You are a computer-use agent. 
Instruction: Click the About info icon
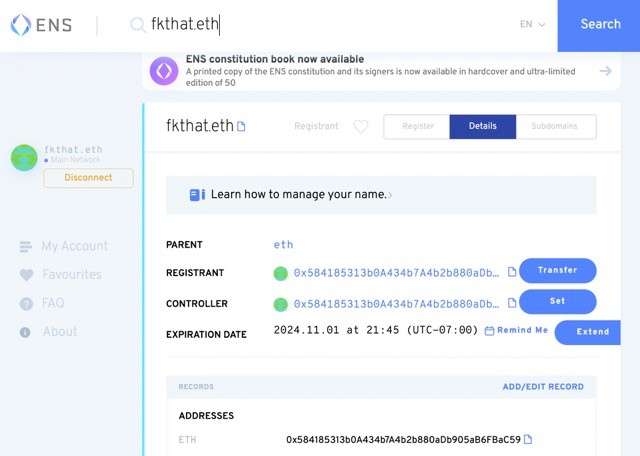point(25,332)
